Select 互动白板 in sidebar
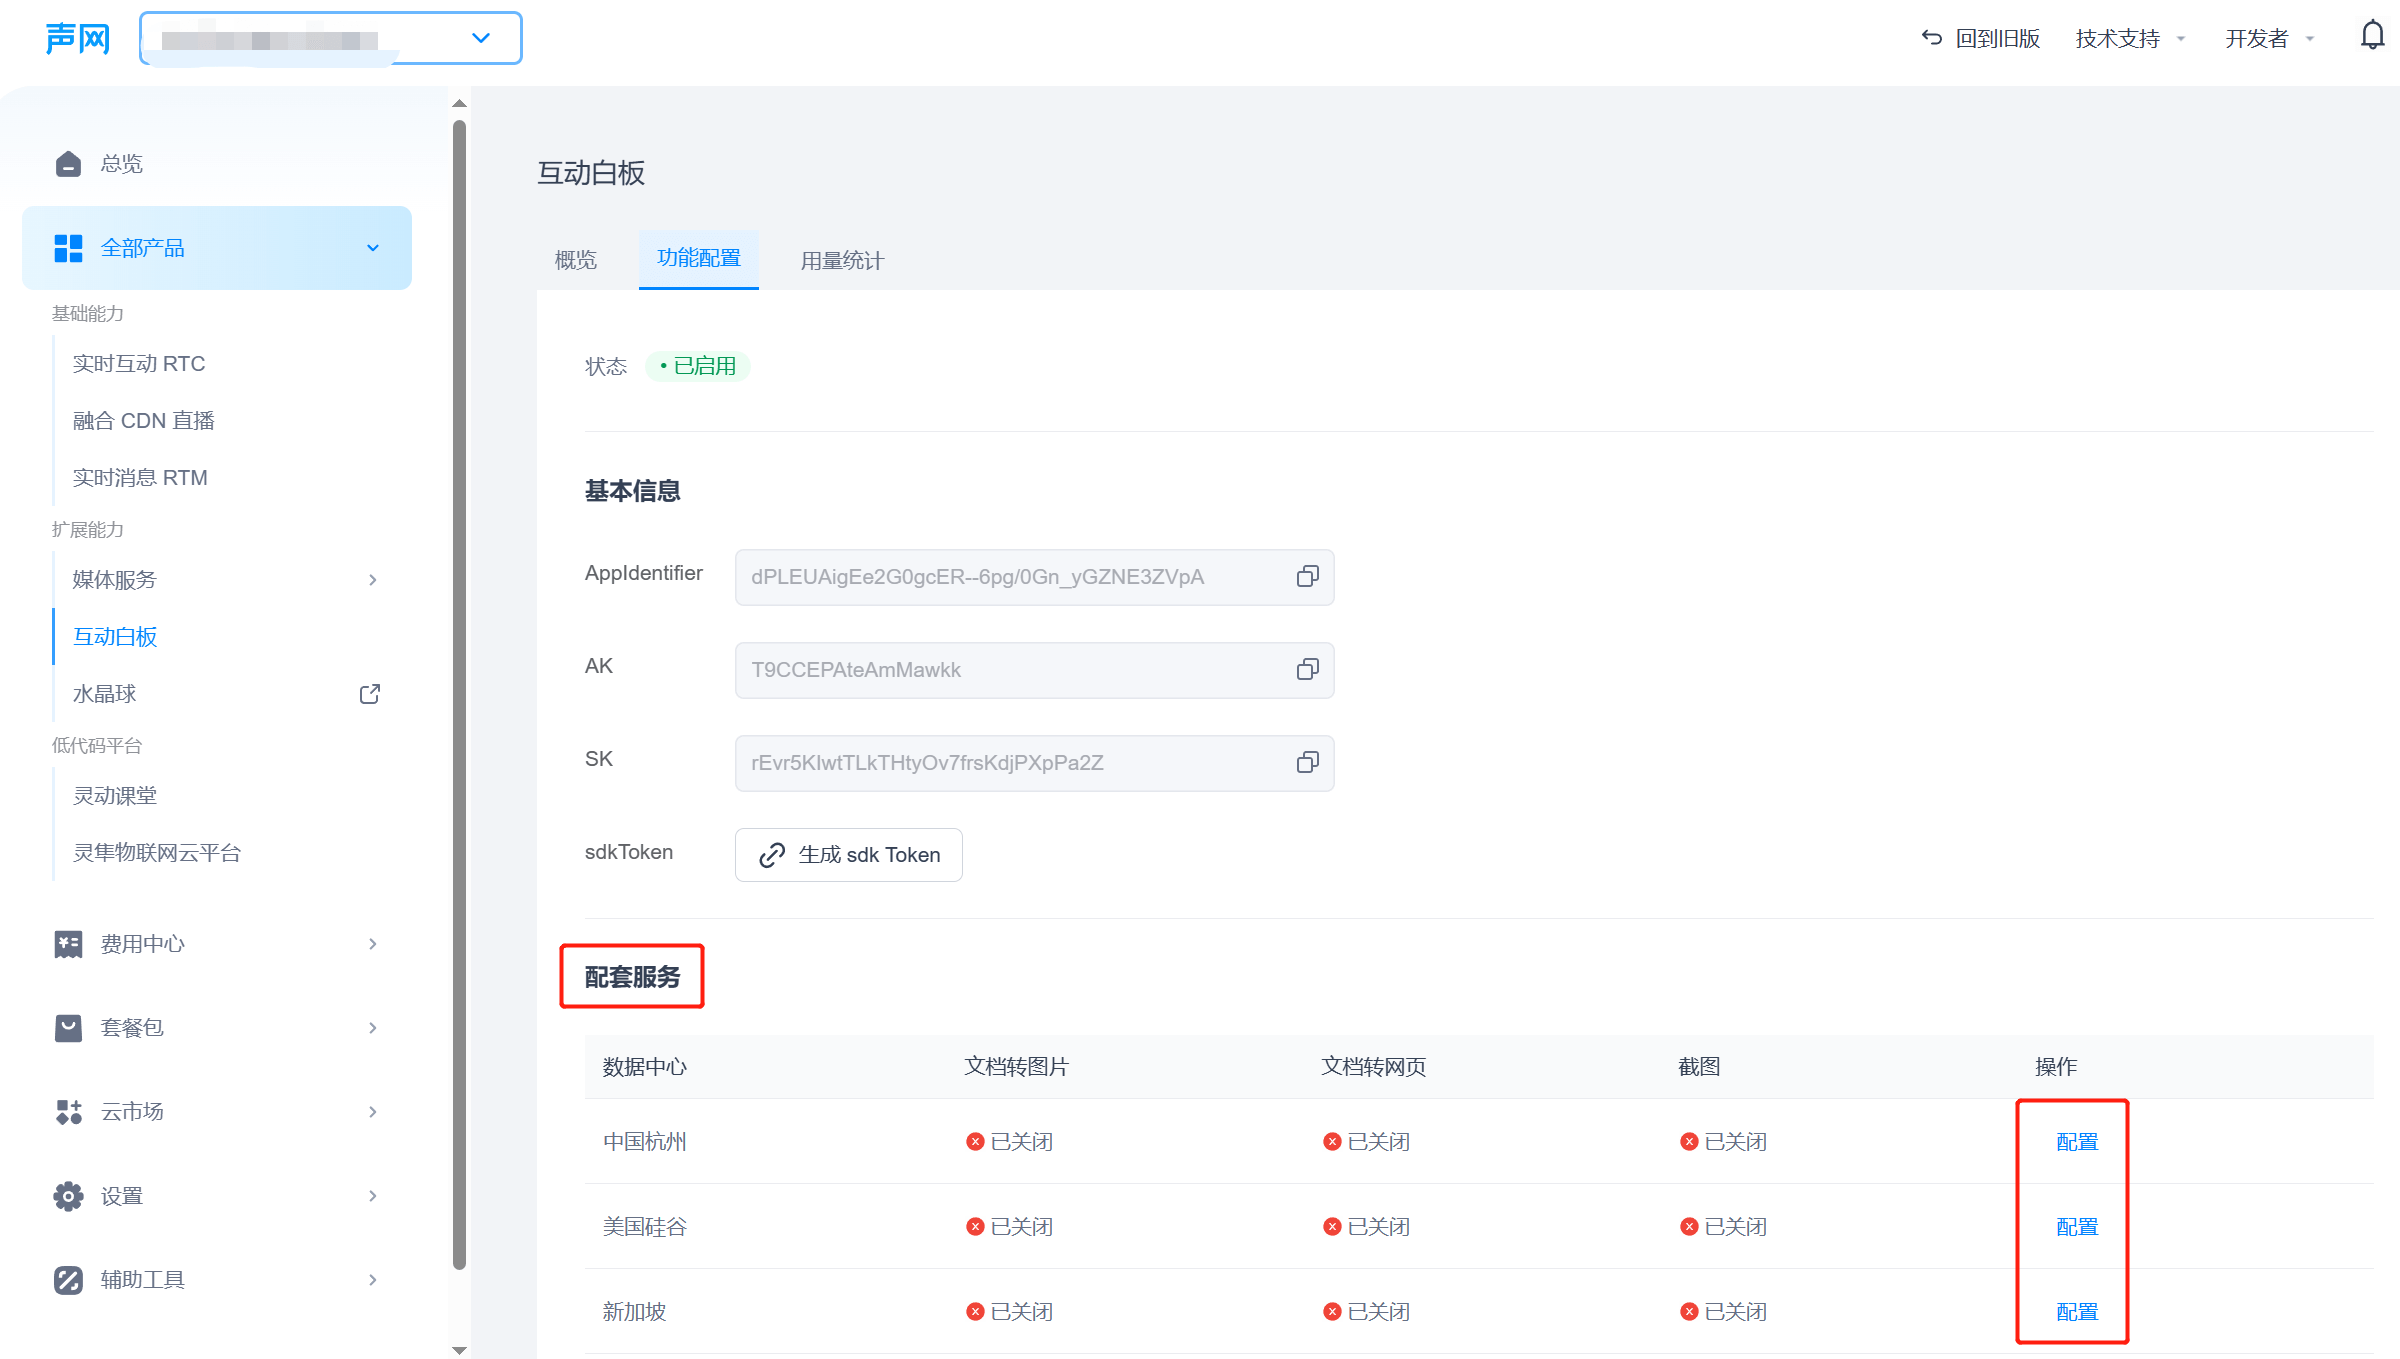Viewport: 2400px width, 1359px height. coord(115,636)
